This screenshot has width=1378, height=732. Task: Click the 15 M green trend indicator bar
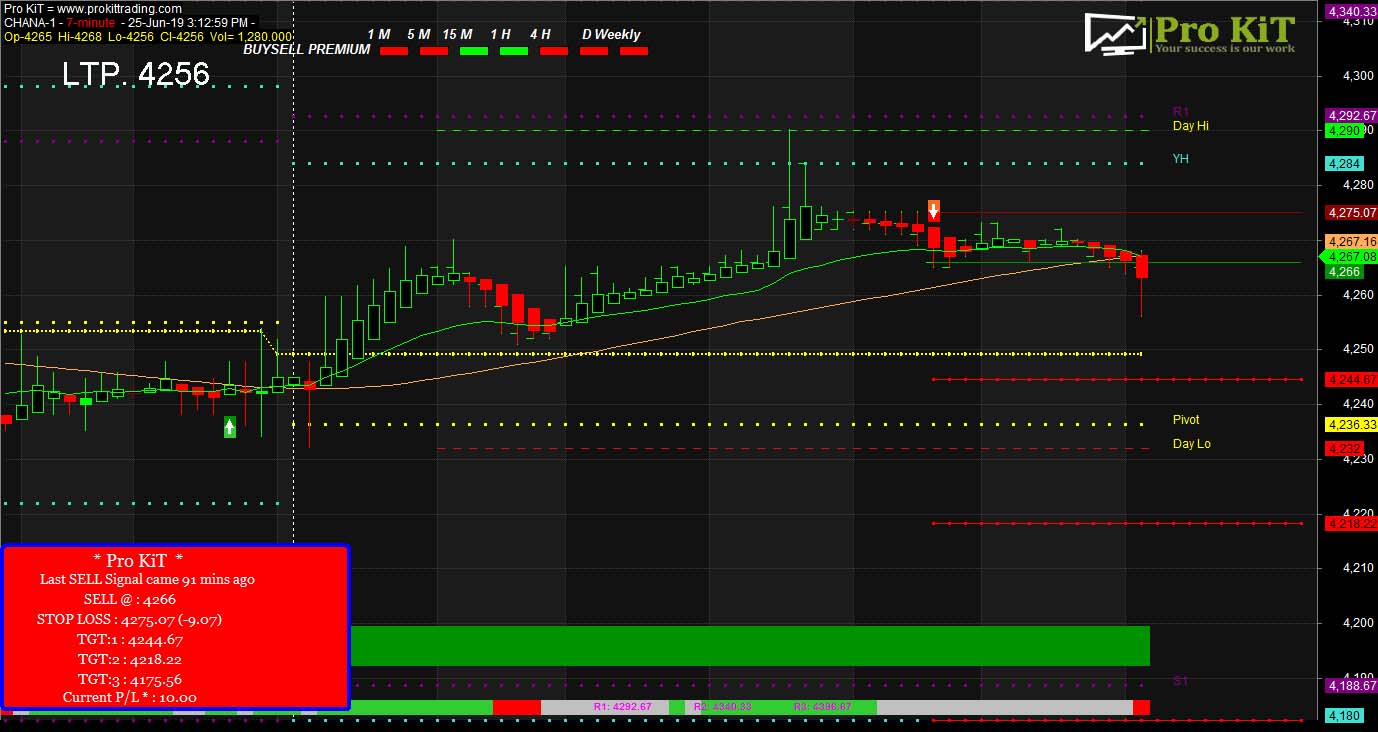click(x=474, y=50)
